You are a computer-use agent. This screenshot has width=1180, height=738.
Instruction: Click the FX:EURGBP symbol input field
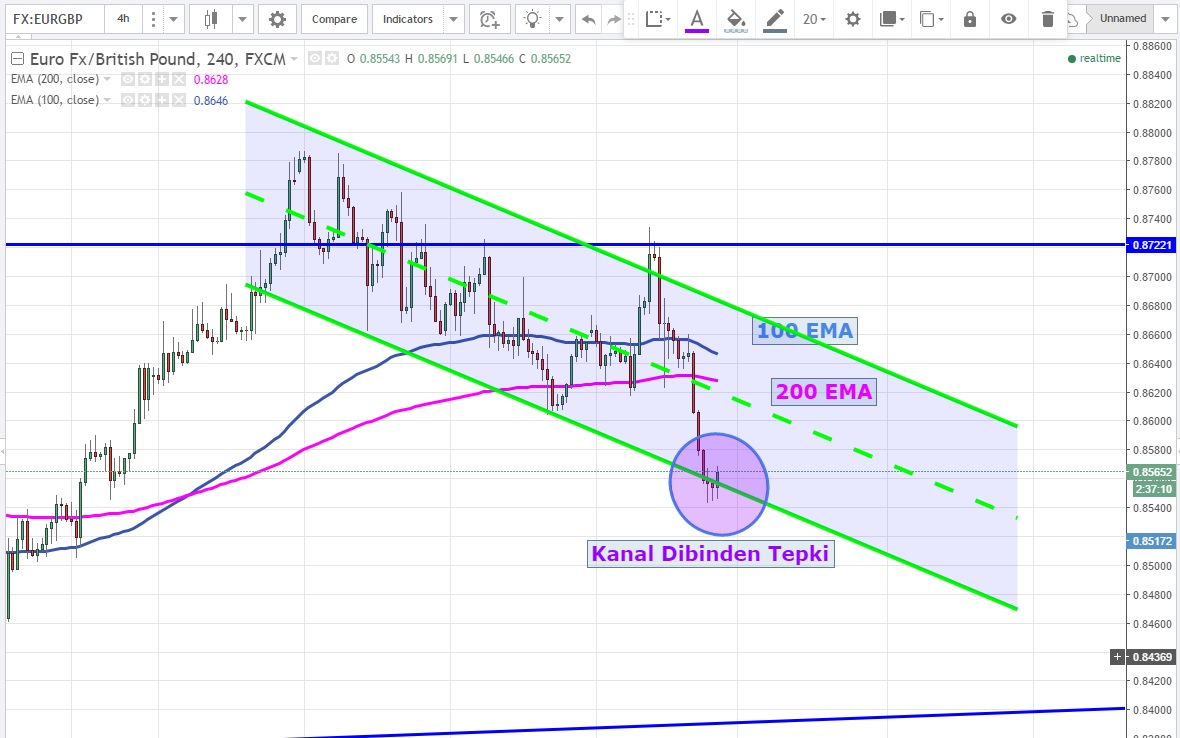pyautogui.click(x=55, y=19)
